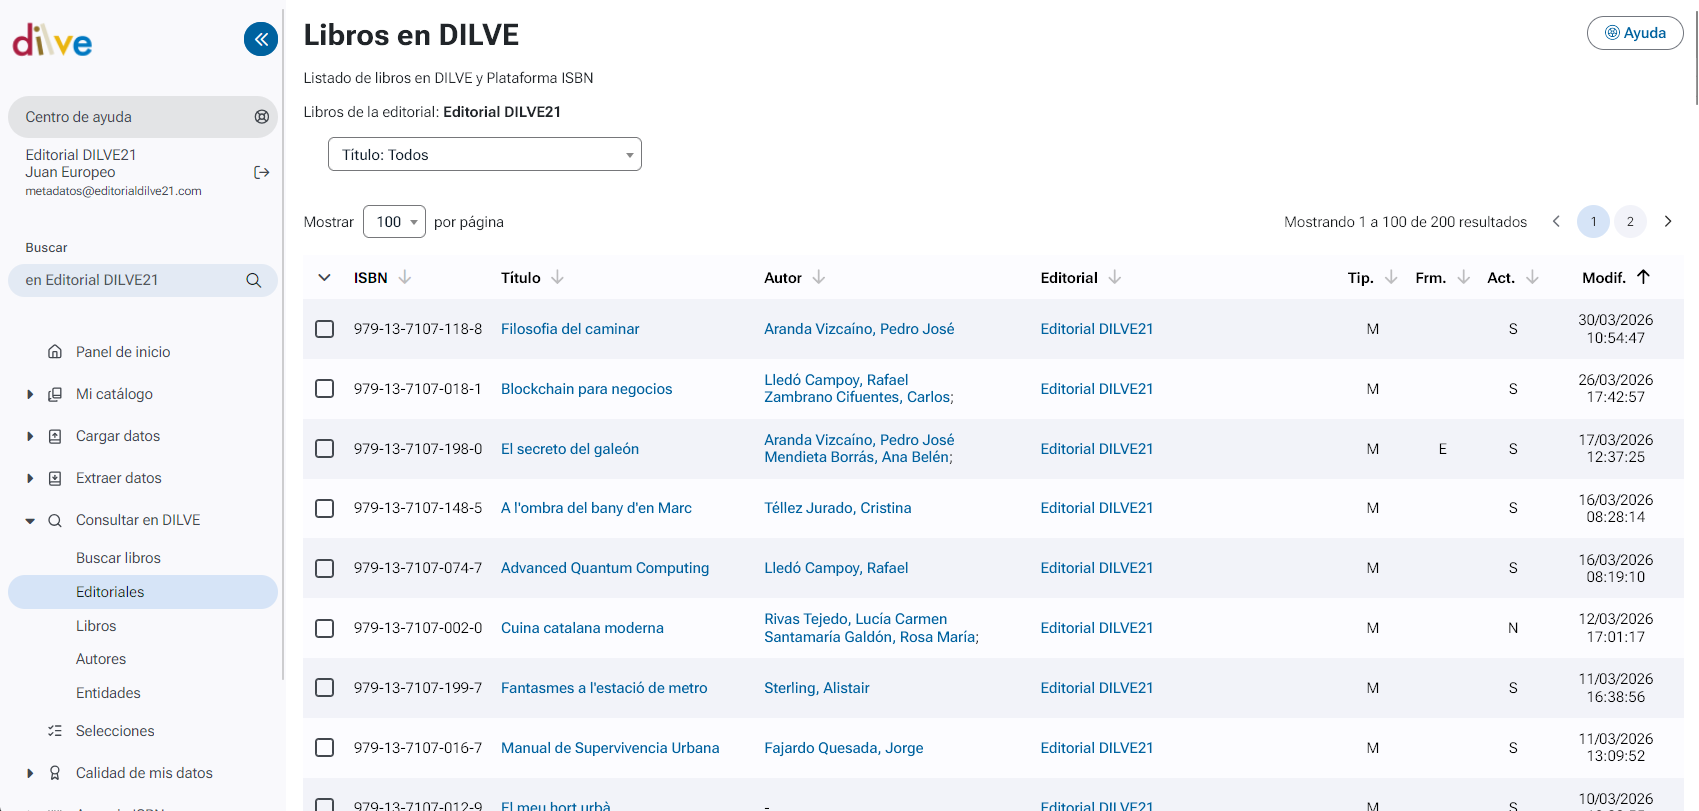
Task: Click the Ayuda button
Action: coord(1634,33)
